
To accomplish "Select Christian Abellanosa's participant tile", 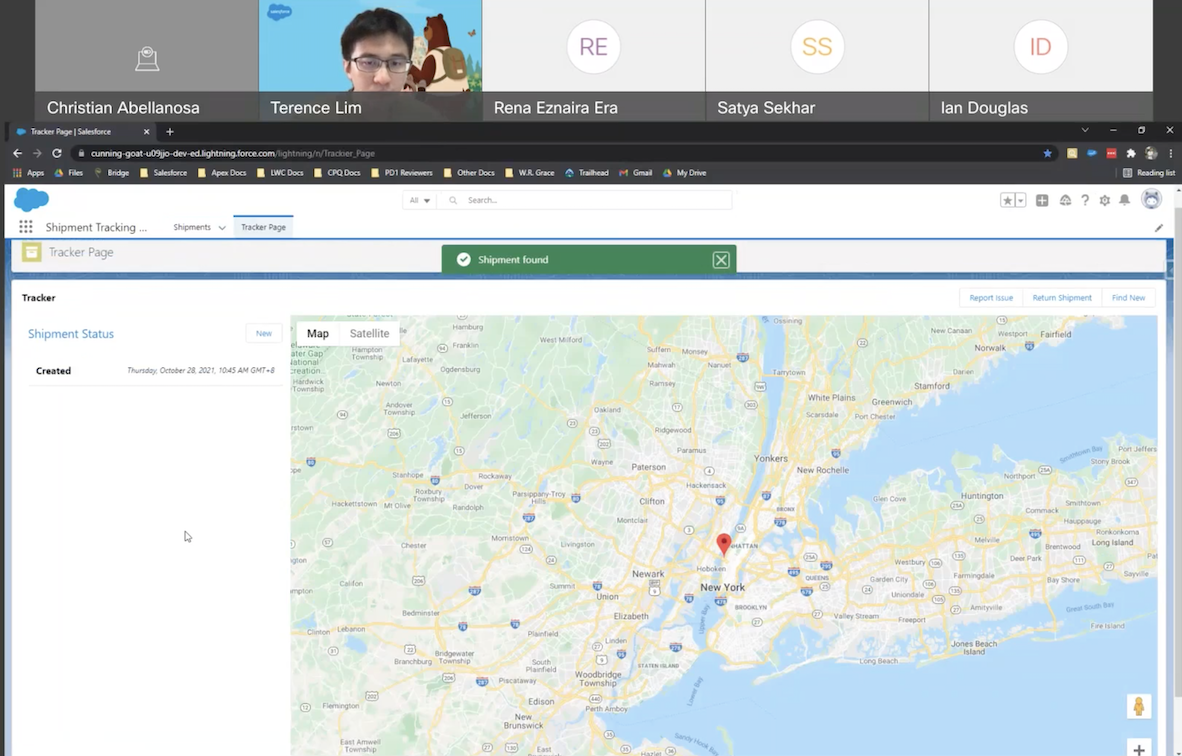I will coord(146,60).
